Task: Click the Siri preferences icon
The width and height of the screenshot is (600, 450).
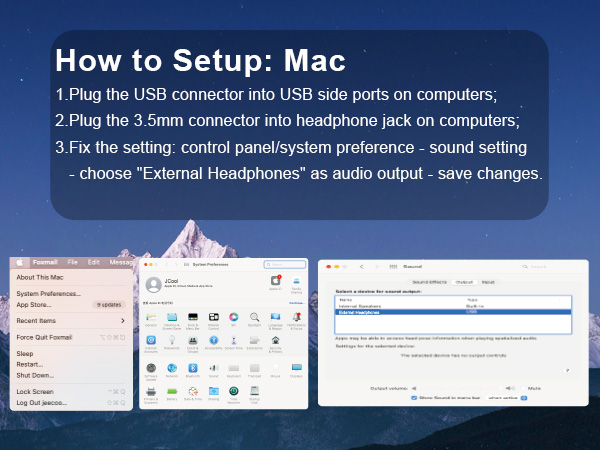Action: (x=232, y=317)
